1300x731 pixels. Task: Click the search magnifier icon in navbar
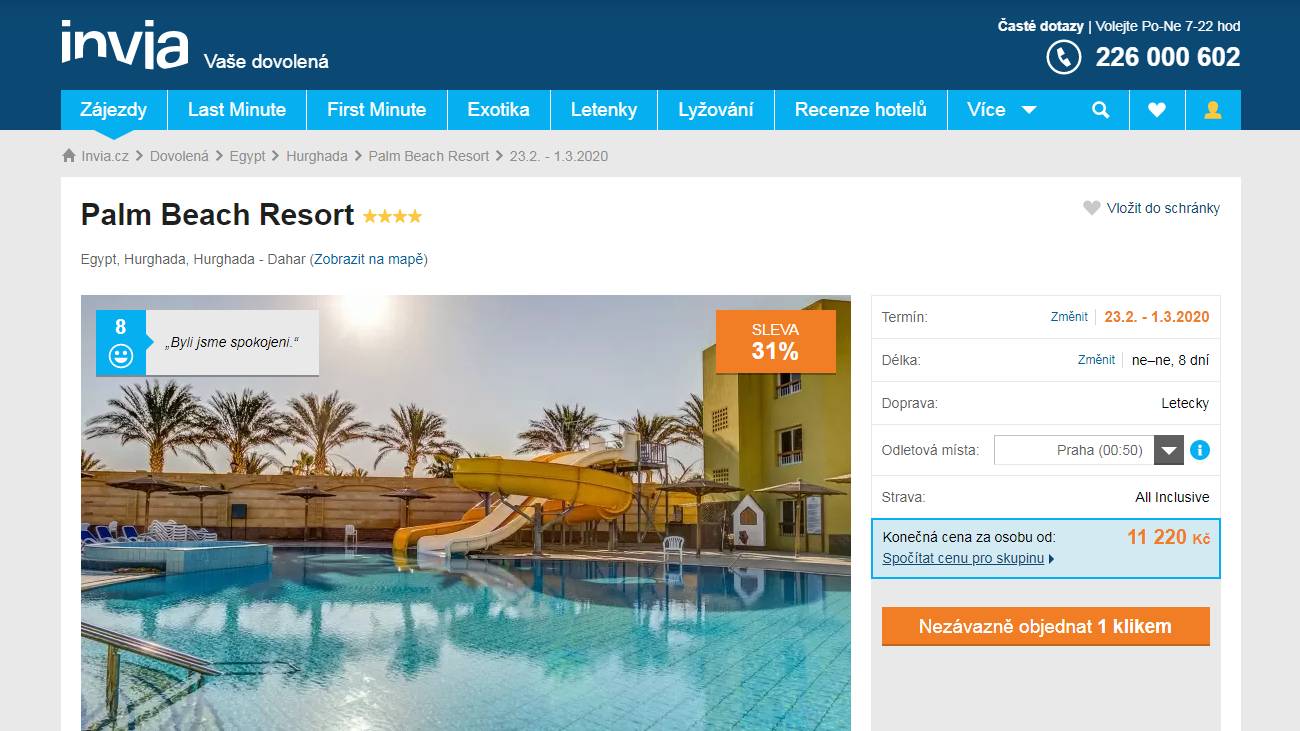pyautogui.click(x=1101, y=110)
